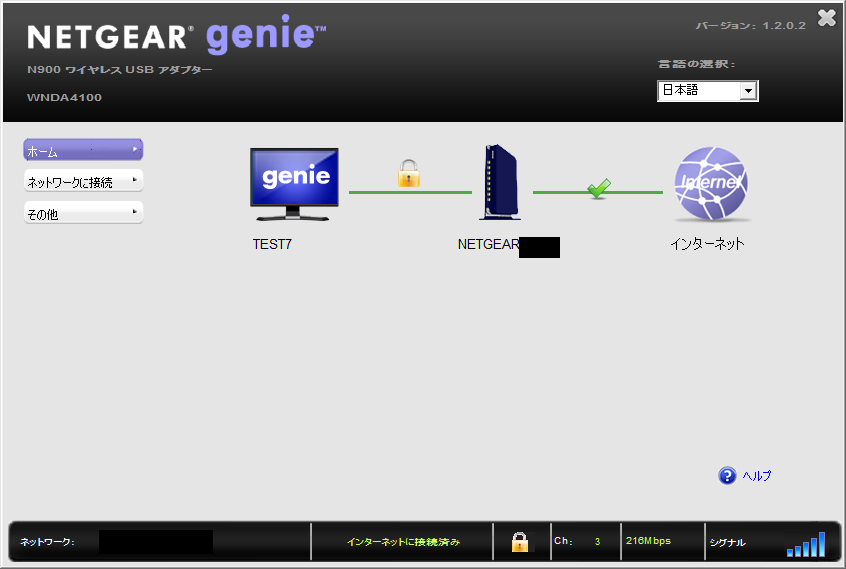Image resolution: width=846 pixels, height=569 pixels.
Task: Click the blue help question mark icon
Action: coord(727,476)
